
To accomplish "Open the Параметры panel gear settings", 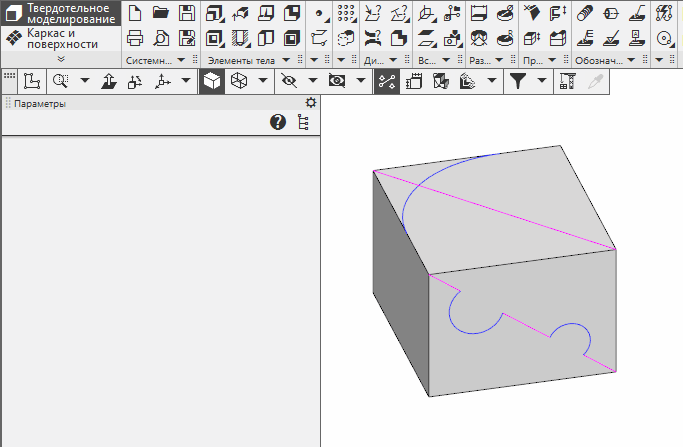I will (310, 103).
